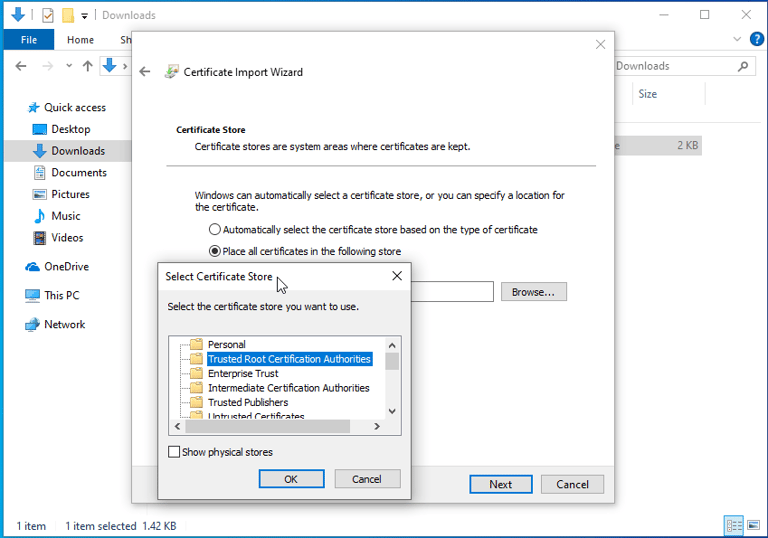Close the Select Certificate Store dialog
The height and width of the screenshot is (538, 768).
(397, 276)
